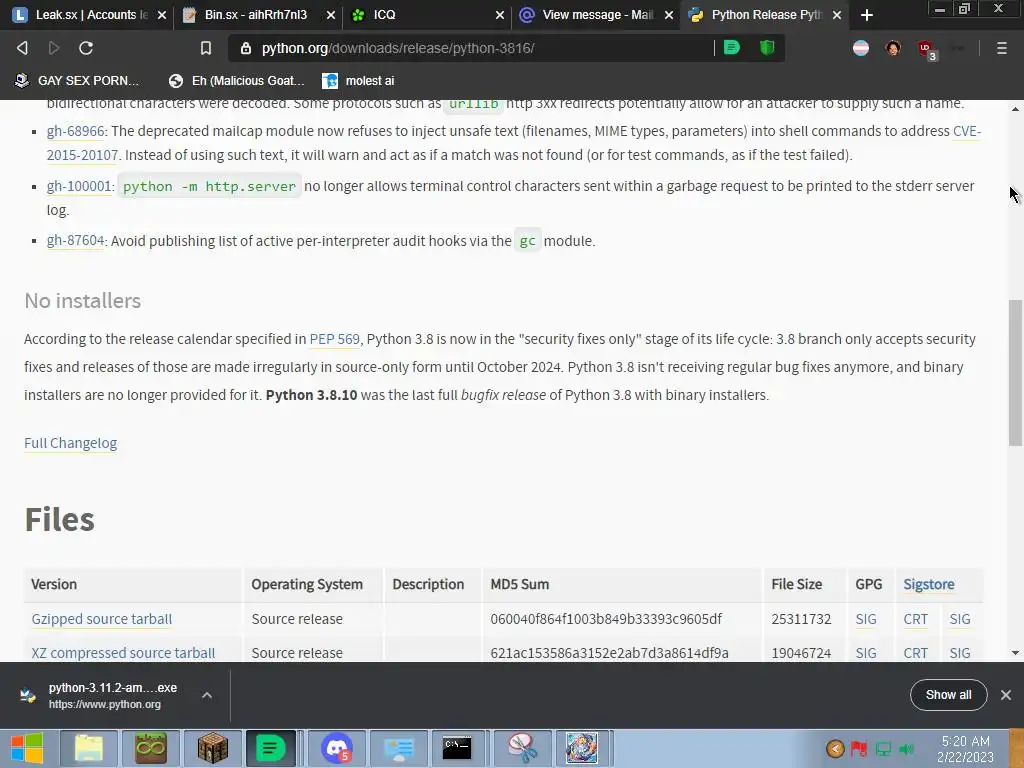The height and width of the screenshot is (768, 1024).
Task: Open a new tab with plus button
Action: coord(867,15)
